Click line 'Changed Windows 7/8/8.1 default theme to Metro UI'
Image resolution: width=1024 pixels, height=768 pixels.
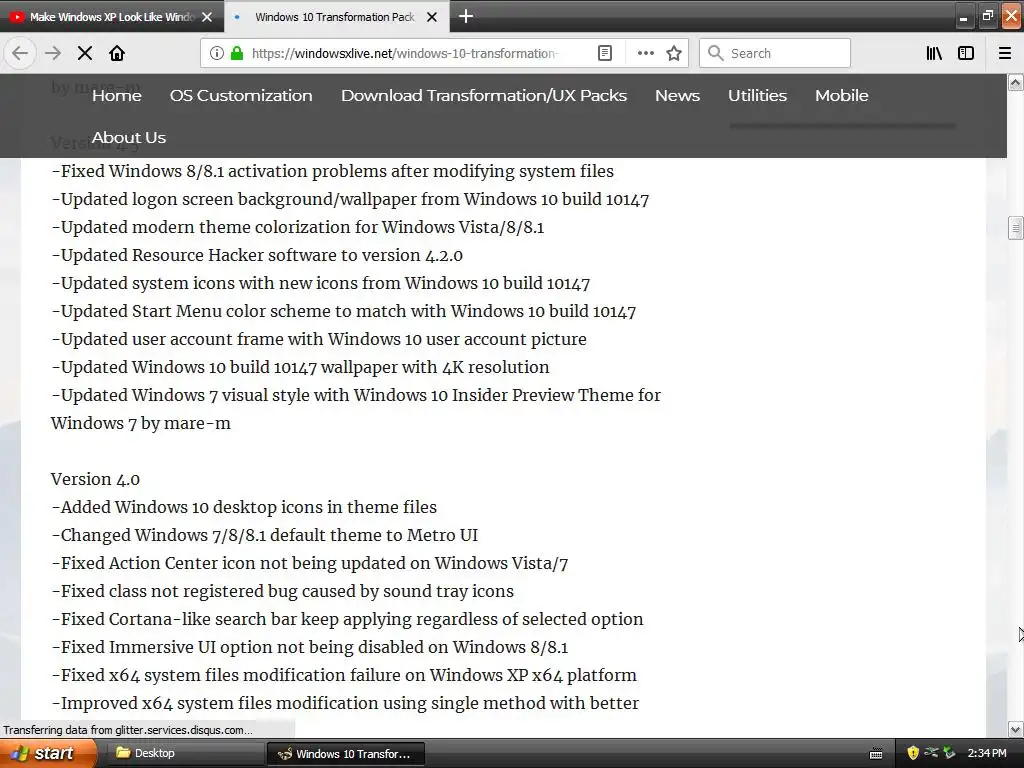click(264, 536)
